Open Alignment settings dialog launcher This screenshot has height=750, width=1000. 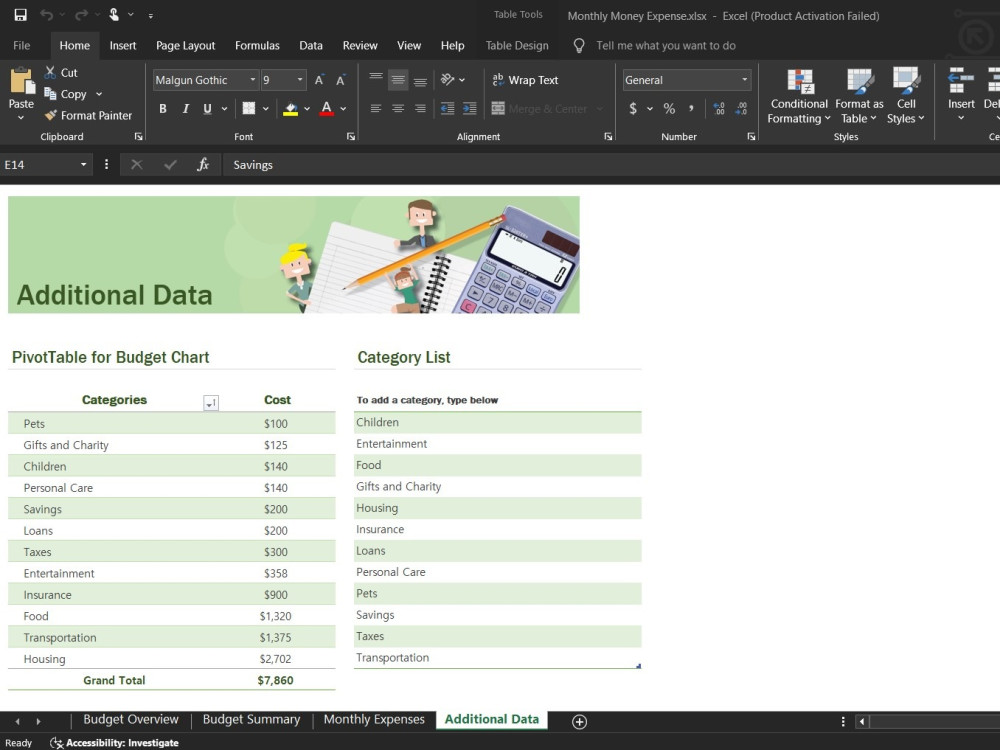point(608,136)
